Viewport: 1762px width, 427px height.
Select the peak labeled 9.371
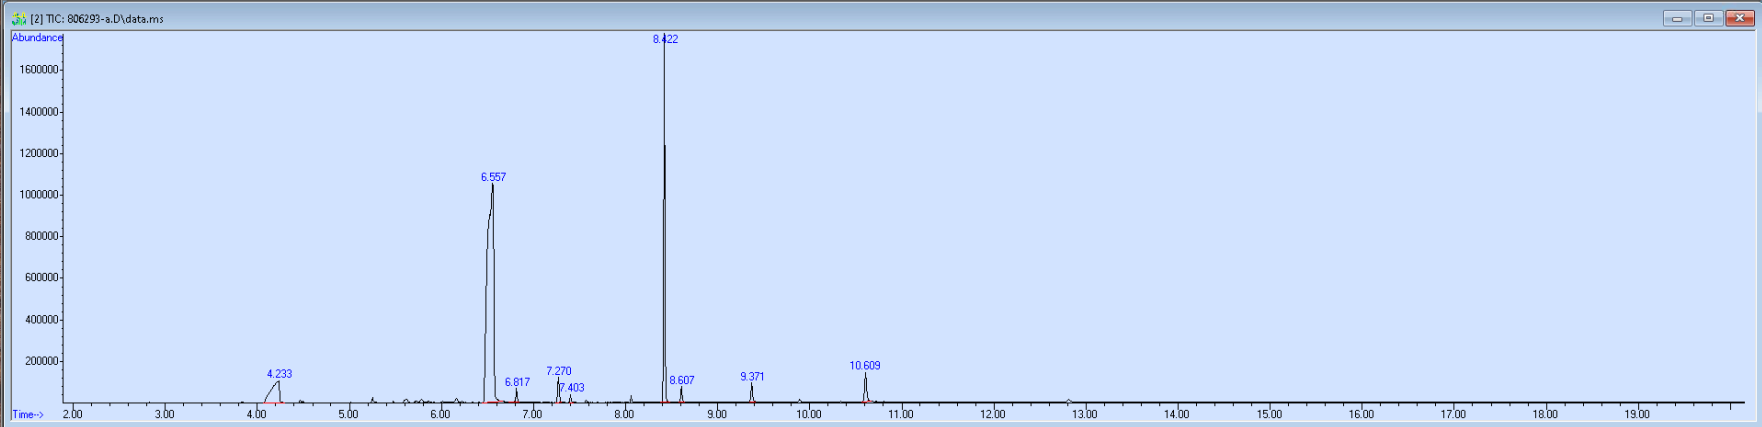click(752, 377)
